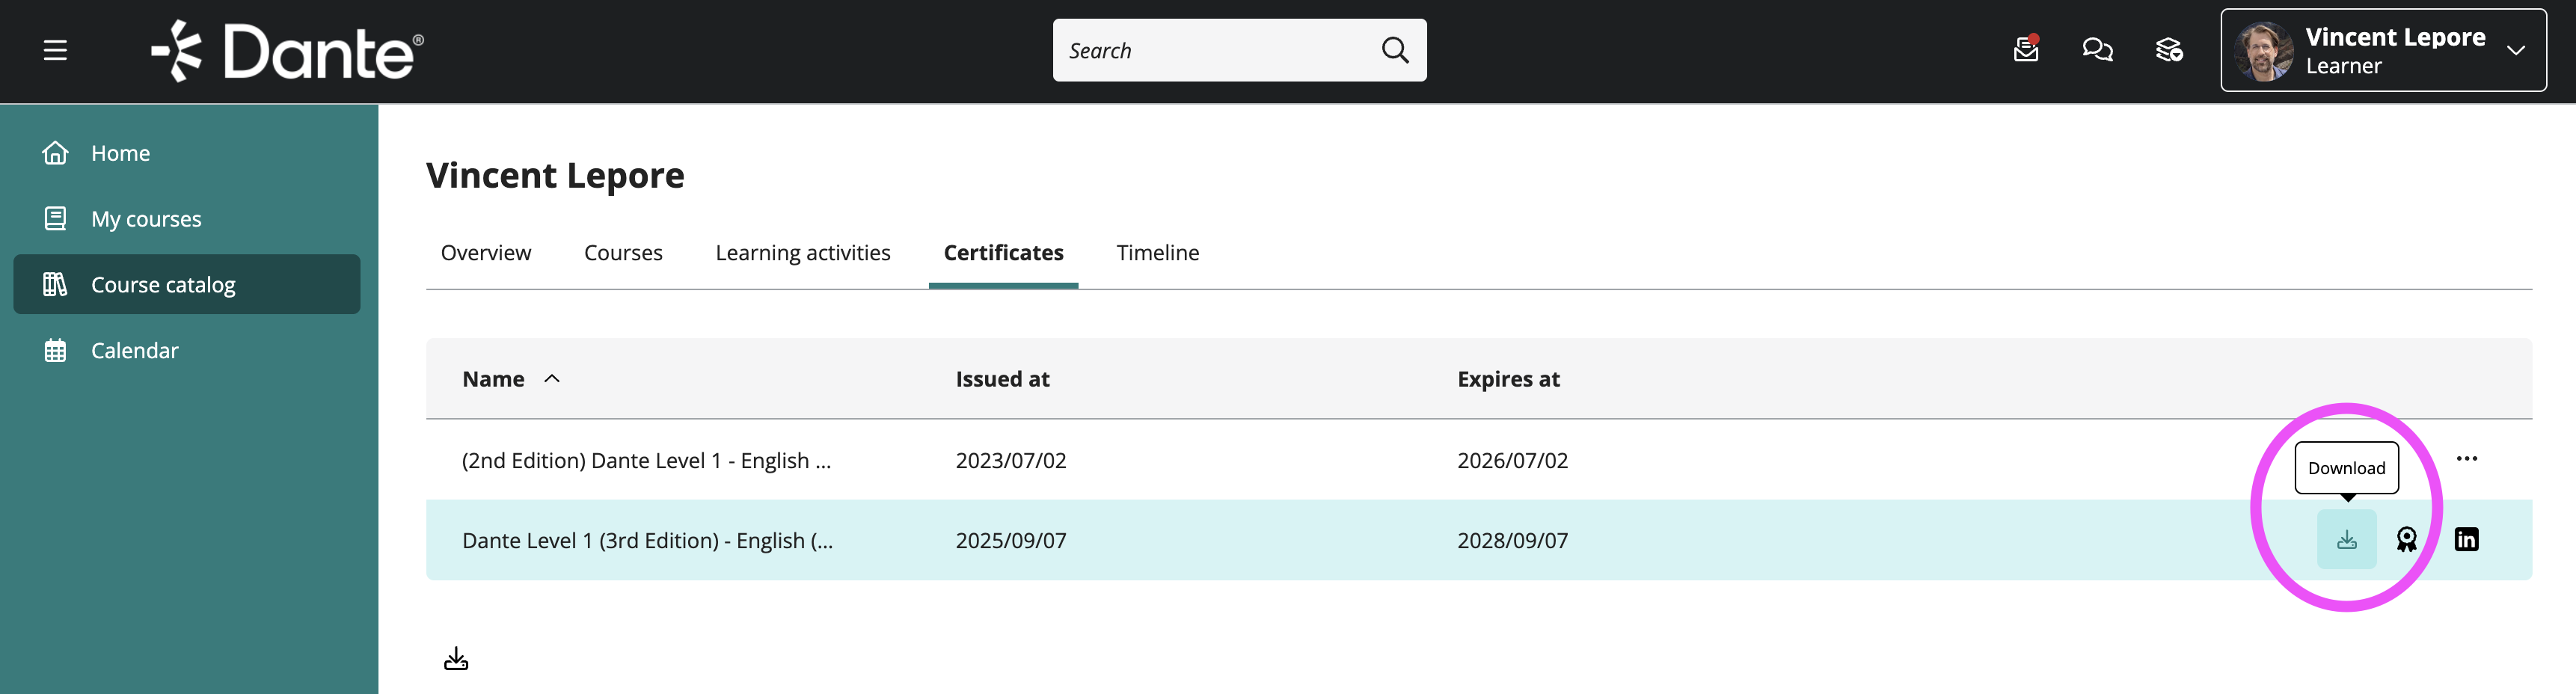This screenshot has width=2576, height=694.
Task: Click into the Search input field
Action: [x=1210, y=50]
